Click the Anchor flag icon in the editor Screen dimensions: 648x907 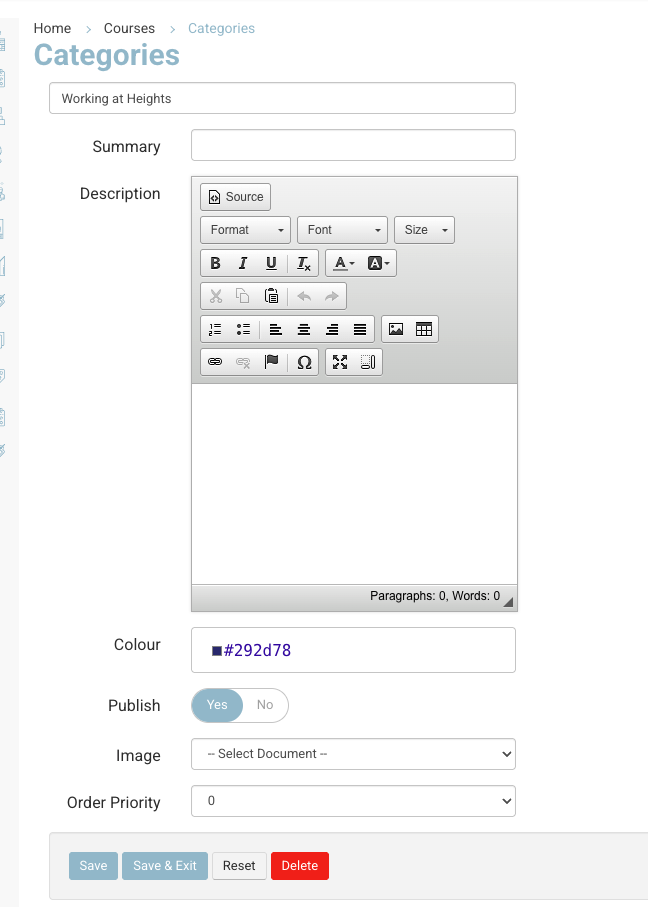pyautogui.click(x=270, y=361)
